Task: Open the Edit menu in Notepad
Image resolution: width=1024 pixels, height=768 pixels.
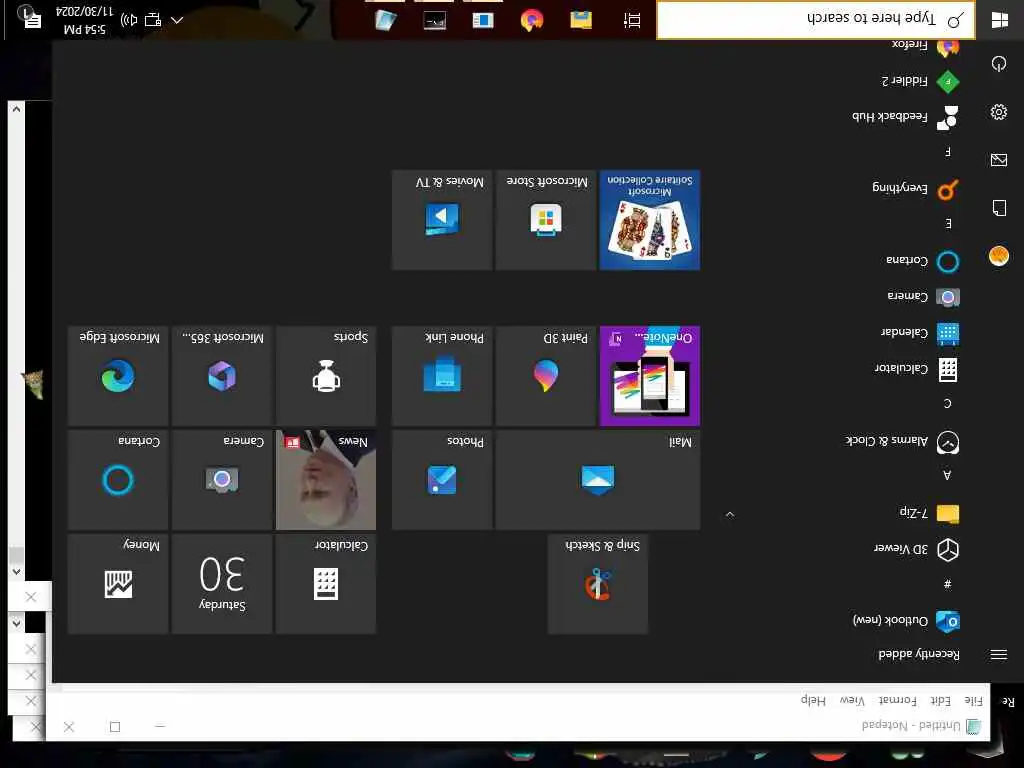Action: [x=940, y=701]
